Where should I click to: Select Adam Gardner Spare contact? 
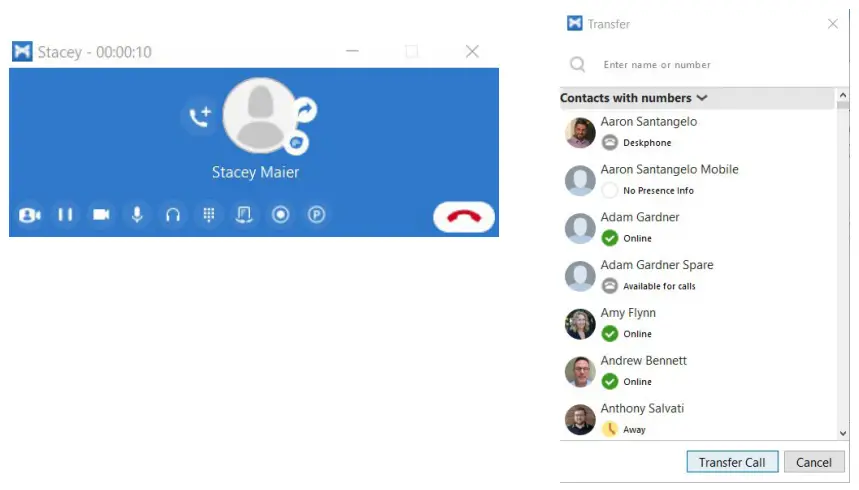[698, 275]
